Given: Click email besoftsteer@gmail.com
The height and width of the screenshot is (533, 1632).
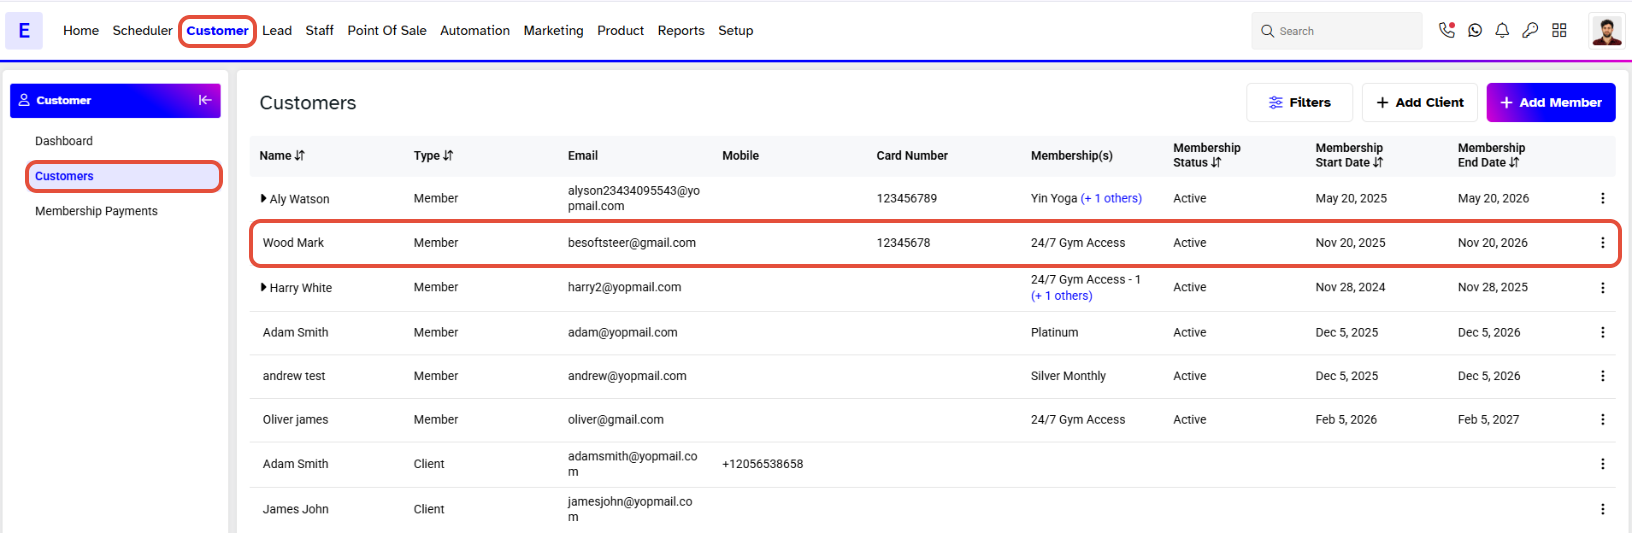Looking at the screenshot, I should [632, 243].
